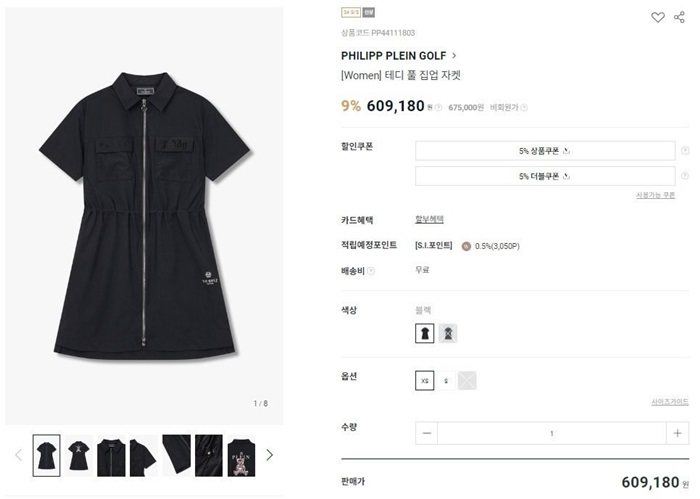700x499 pixels.
Task: Click the quantity input field
Action: point(552,433)
